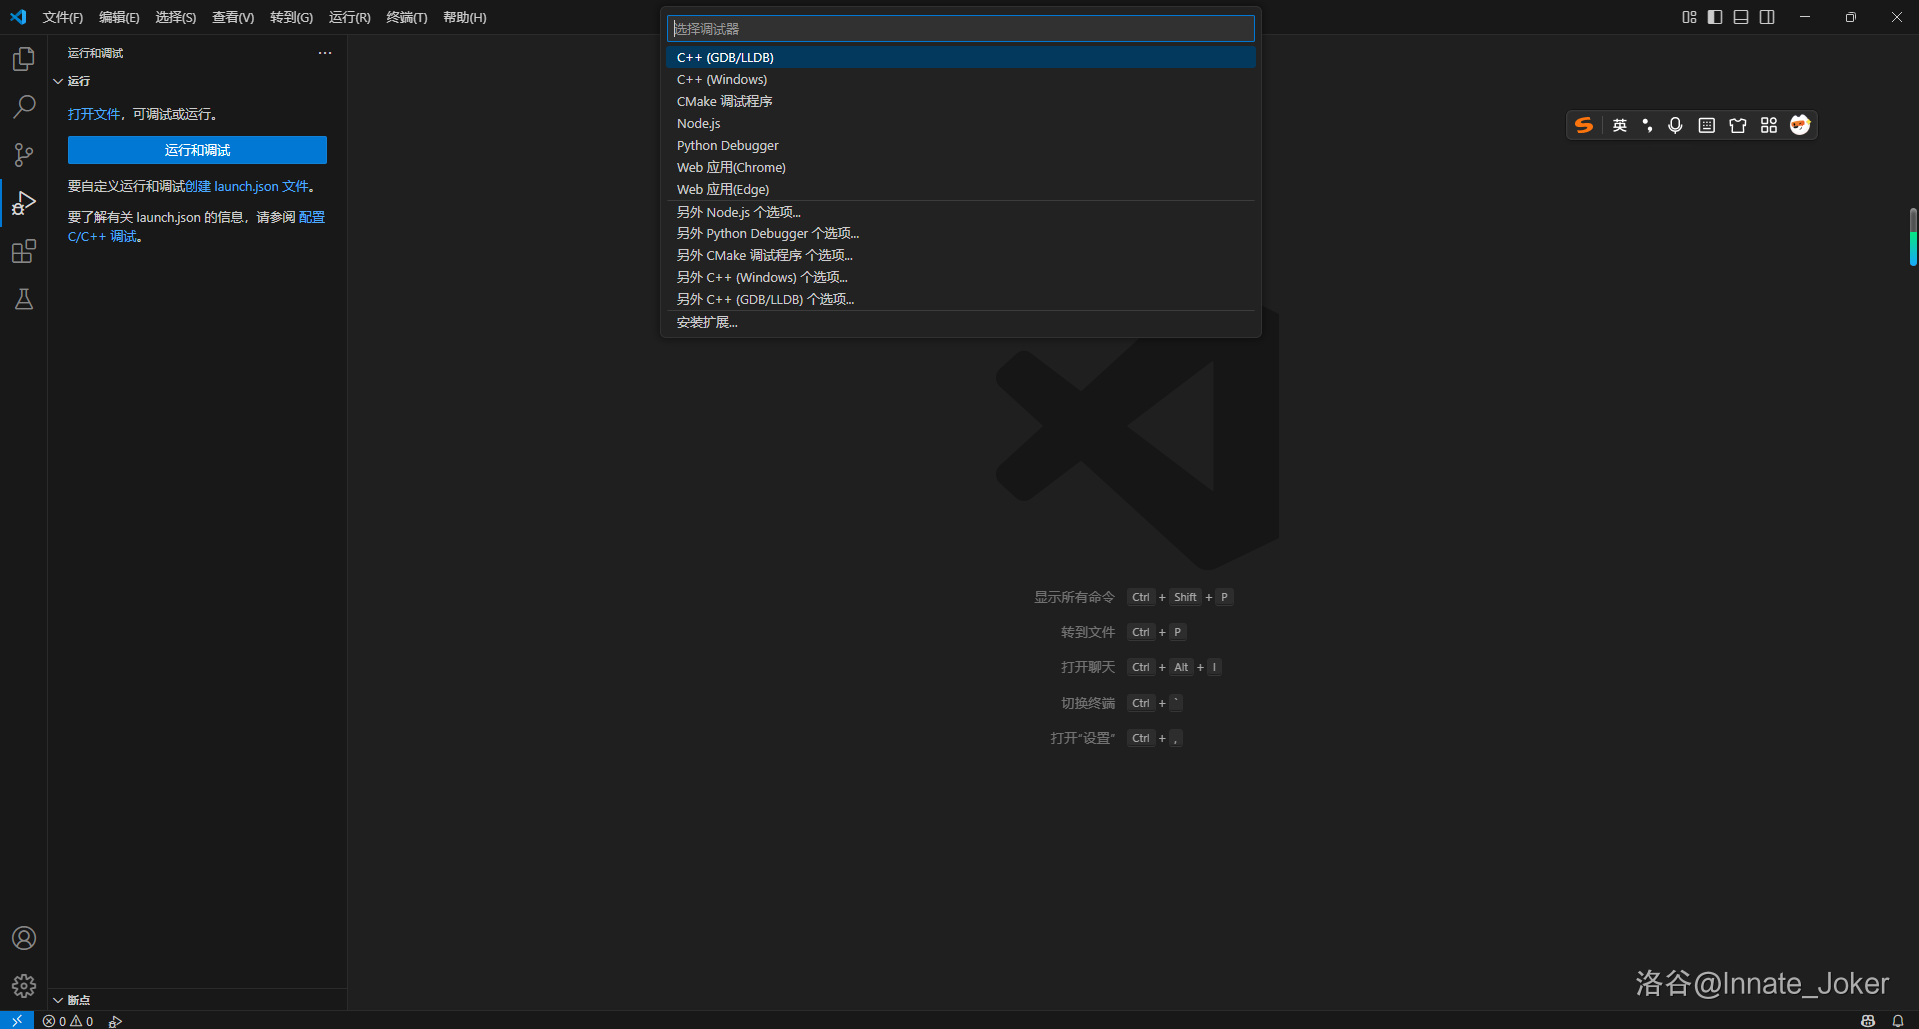Open the Search view icon
This screenshot has height=1029, width=1919.
[23, 106]
